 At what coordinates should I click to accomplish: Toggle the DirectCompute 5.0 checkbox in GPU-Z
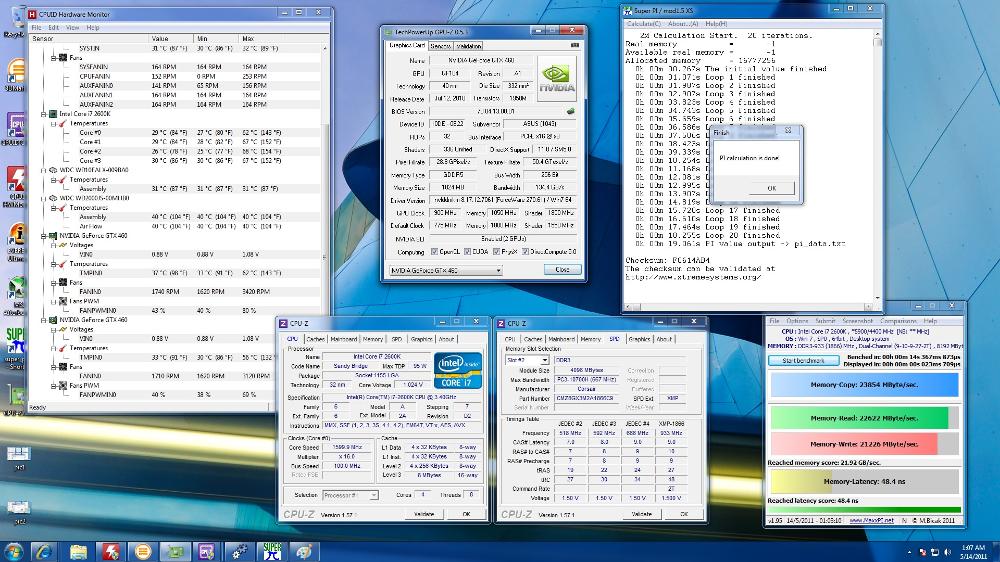[x=526, y=252]
